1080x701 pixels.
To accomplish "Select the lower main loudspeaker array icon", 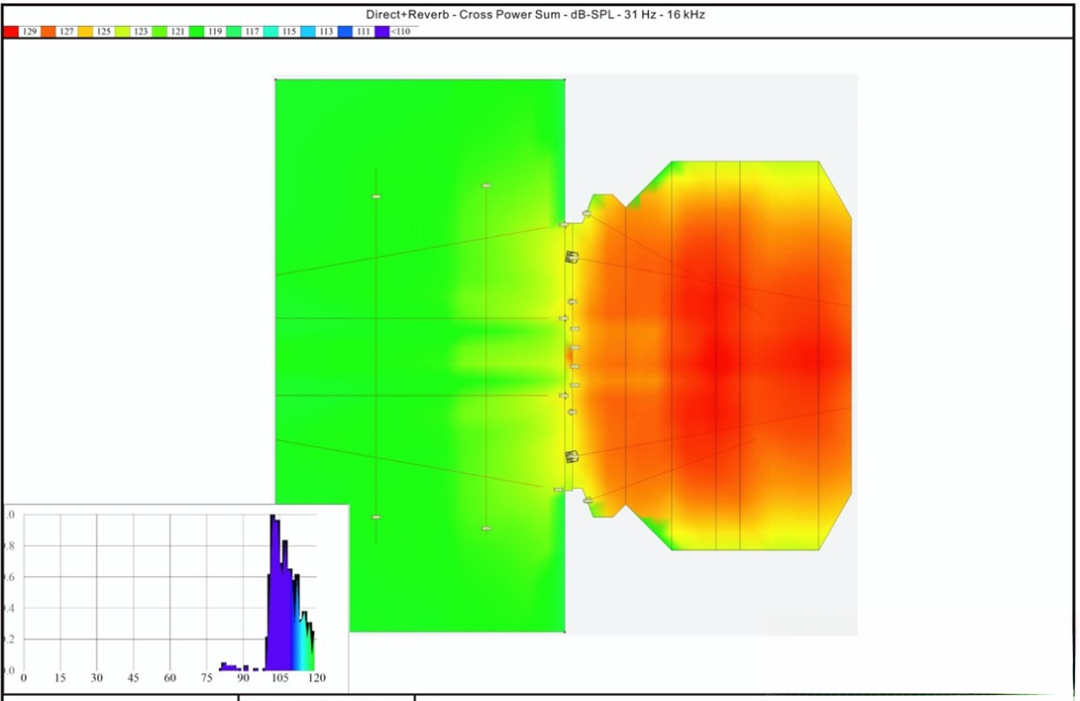I will (x=572, y=457).
